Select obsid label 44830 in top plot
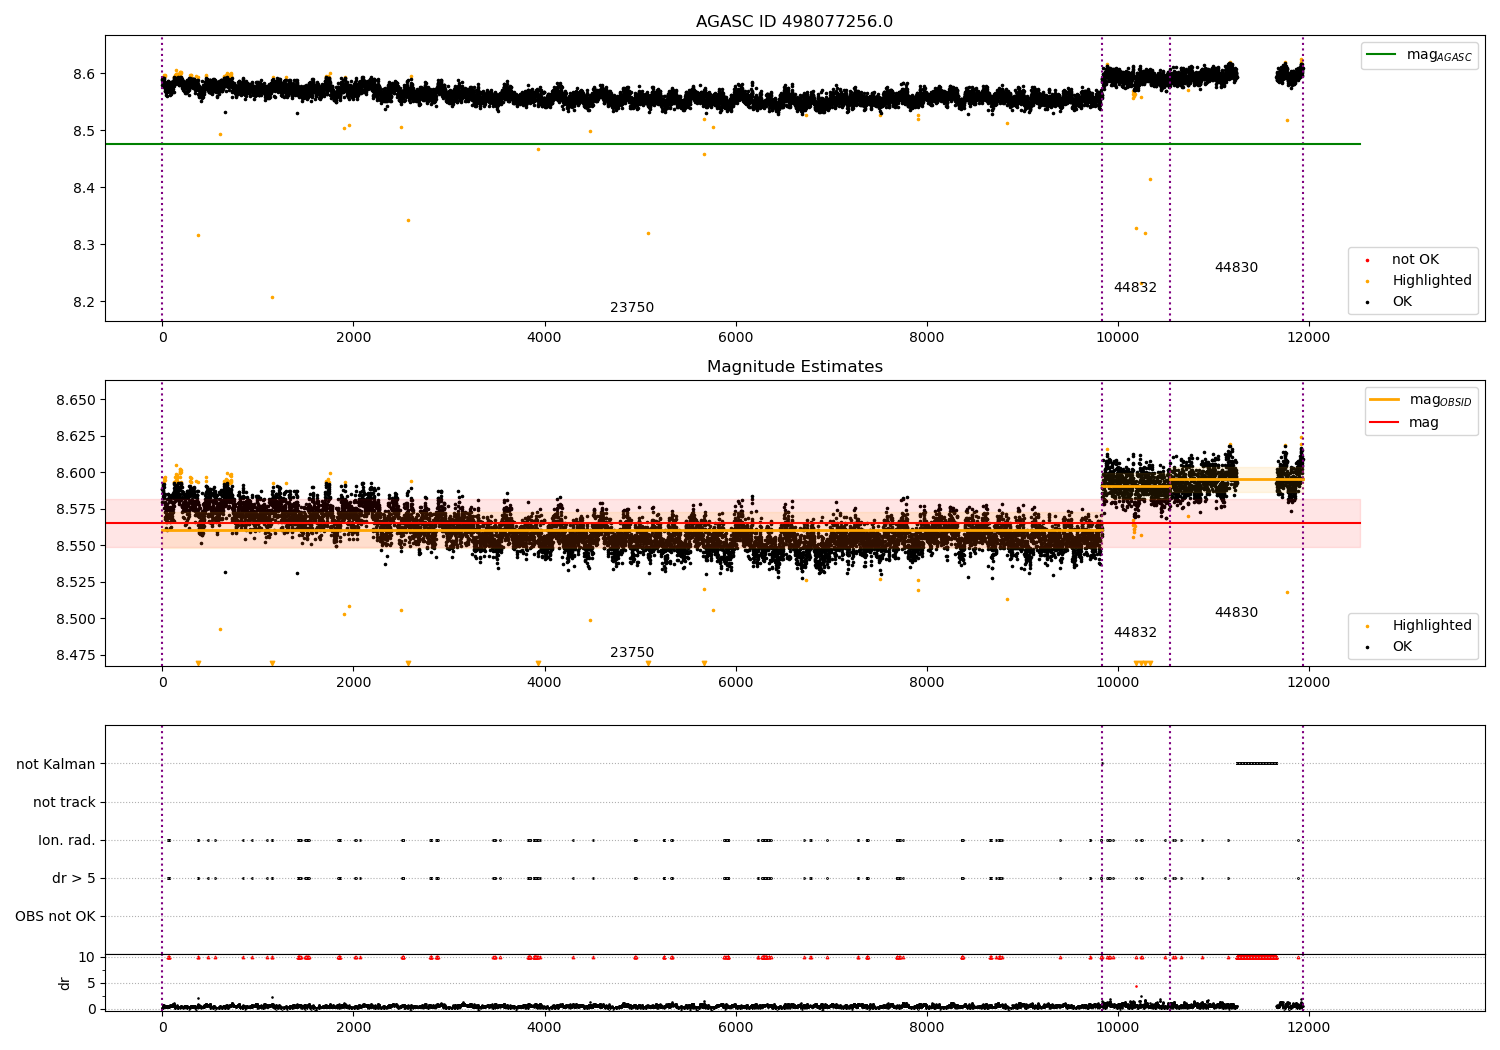Screen dimensions: 1500x1050 coord(1236,268)
